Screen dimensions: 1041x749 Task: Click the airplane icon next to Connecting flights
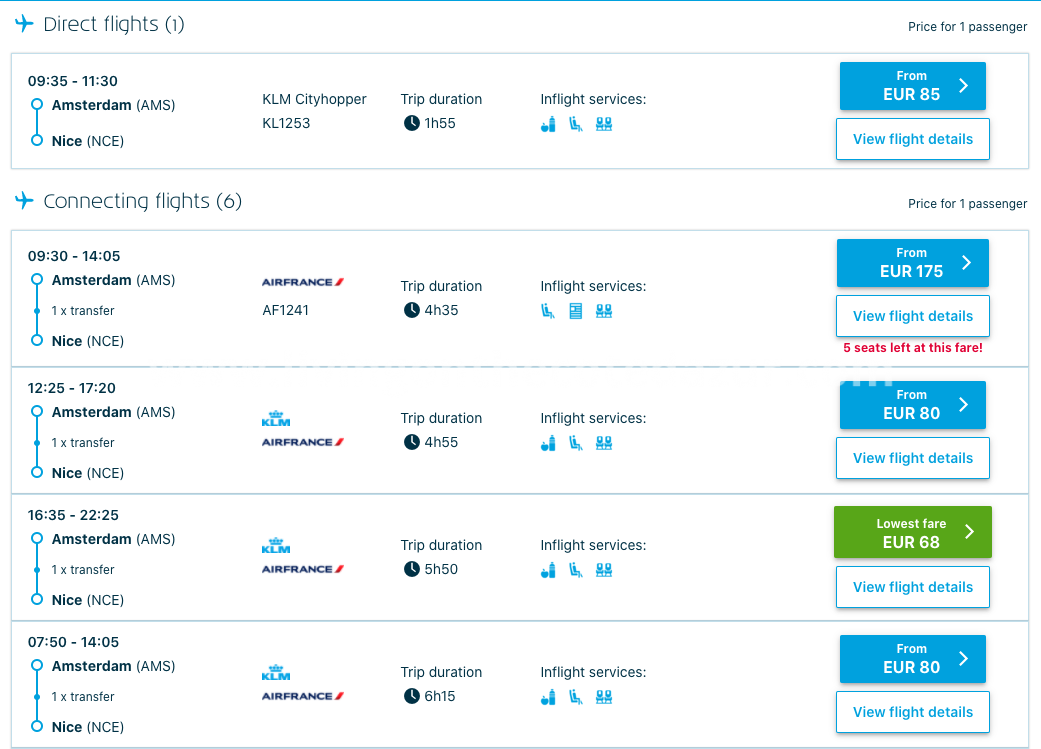(25, 201)
